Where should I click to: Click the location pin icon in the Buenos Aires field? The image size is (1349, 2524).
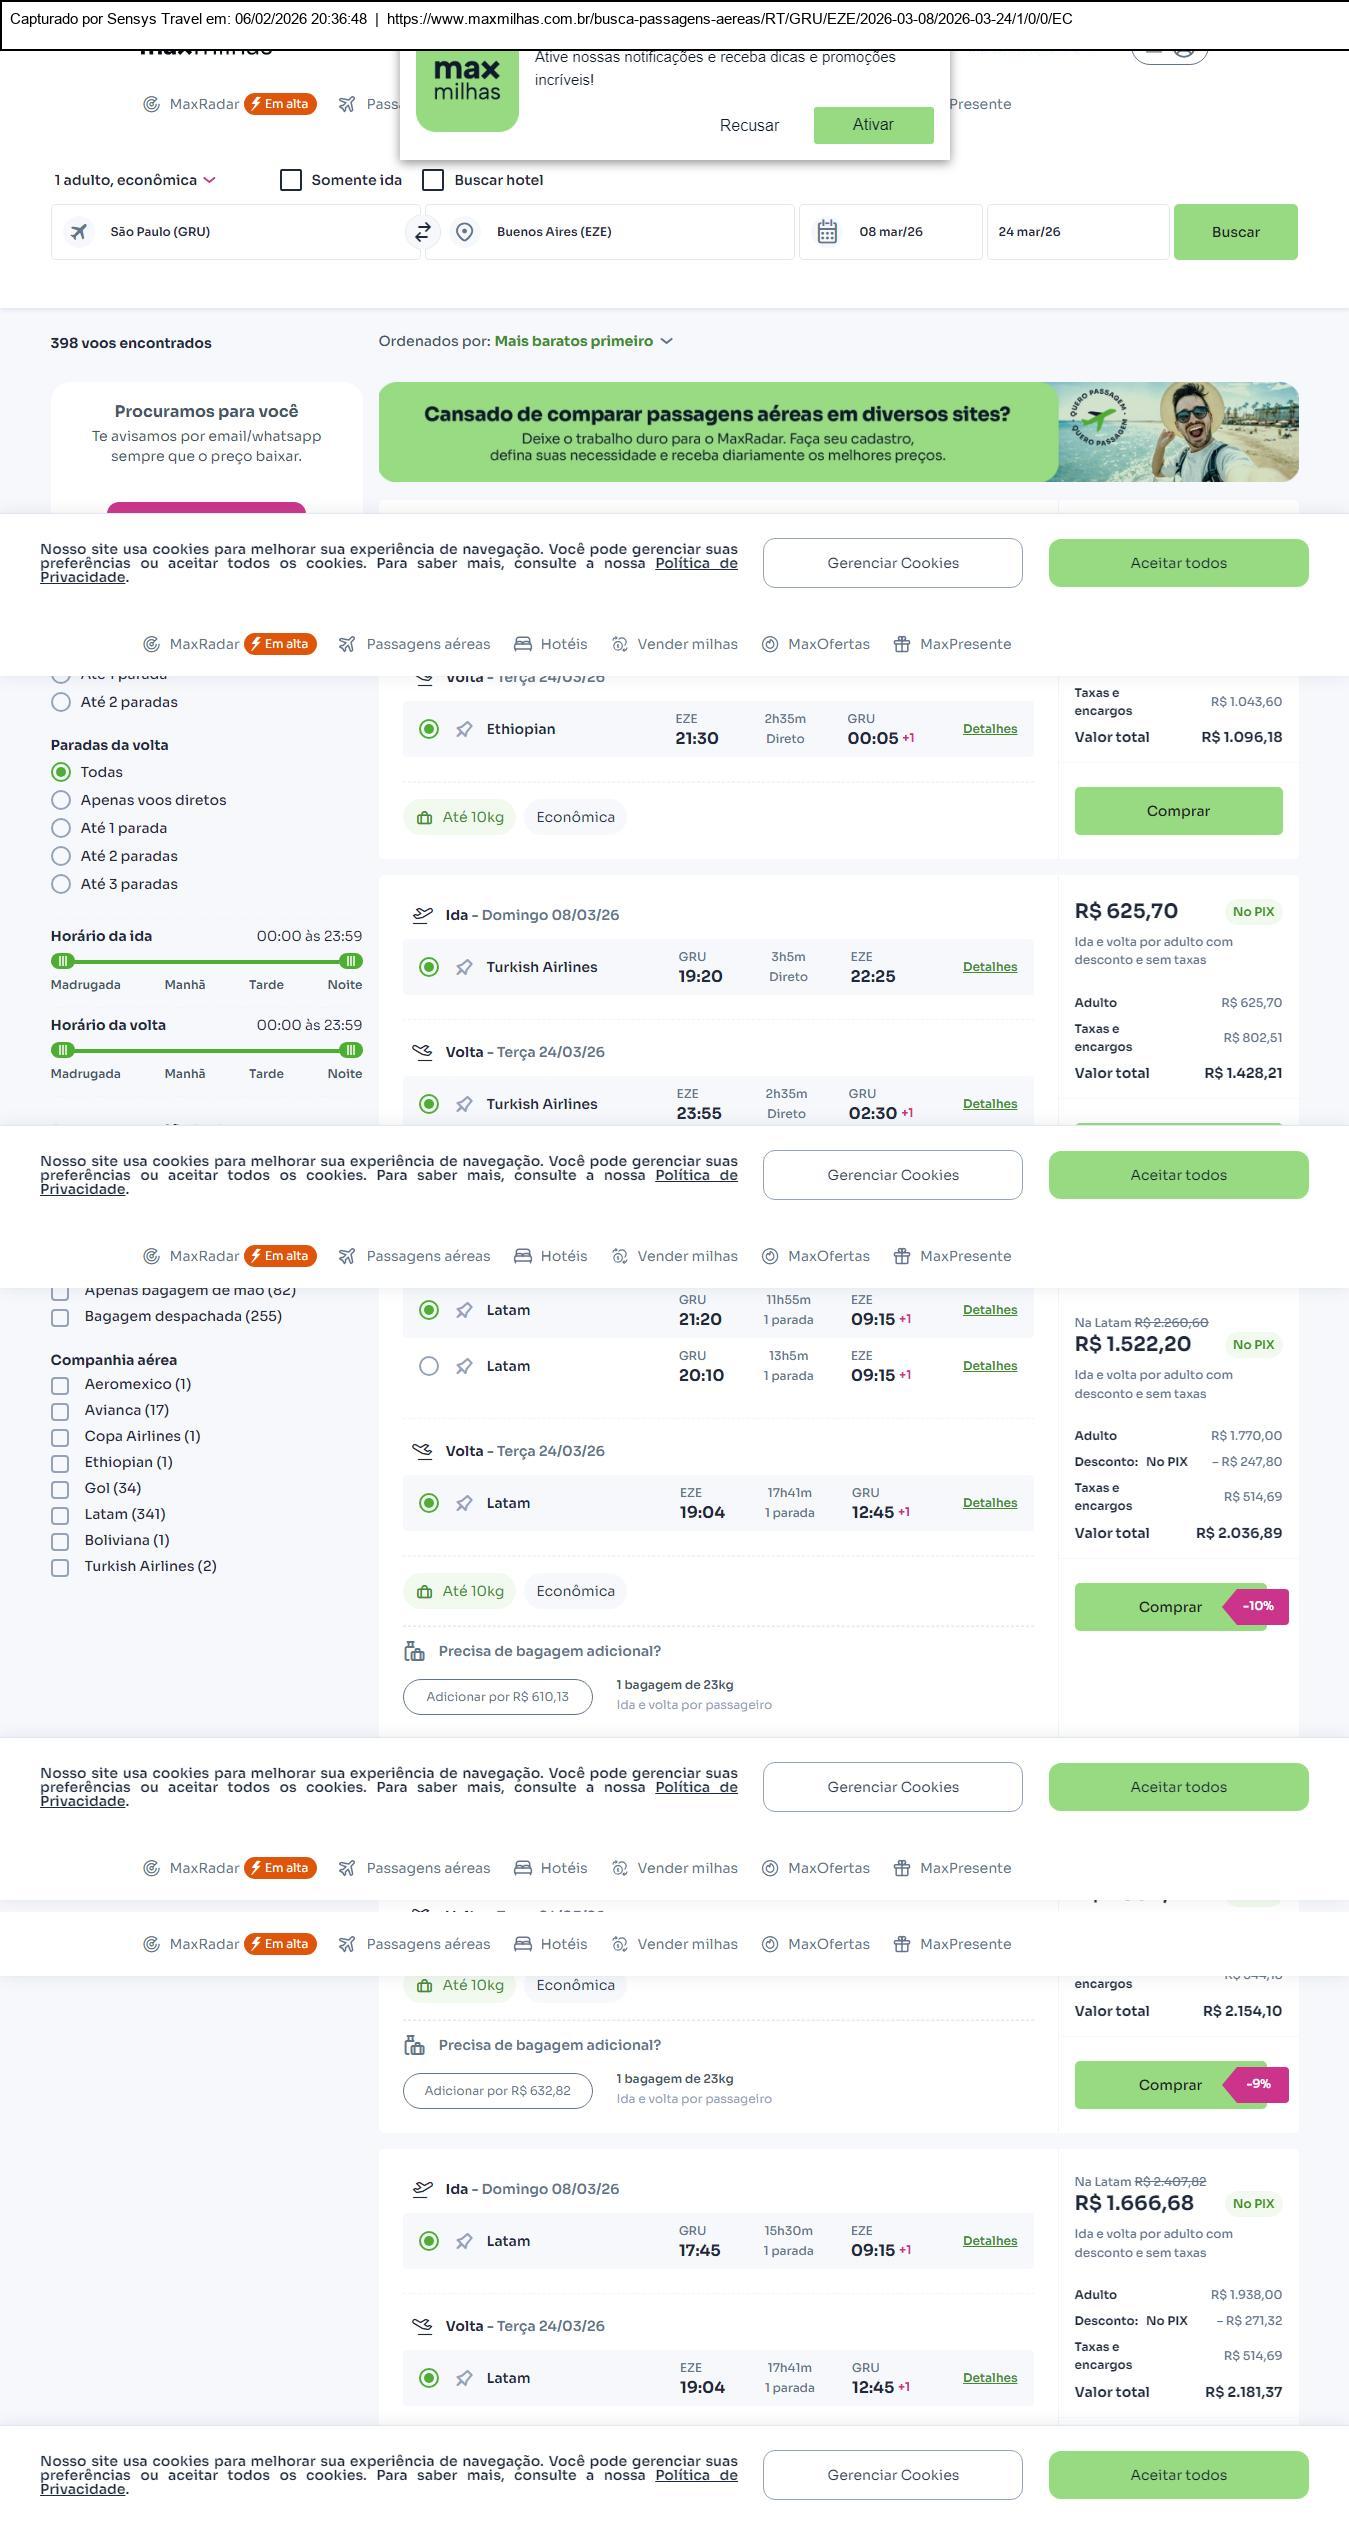[464, 232]
